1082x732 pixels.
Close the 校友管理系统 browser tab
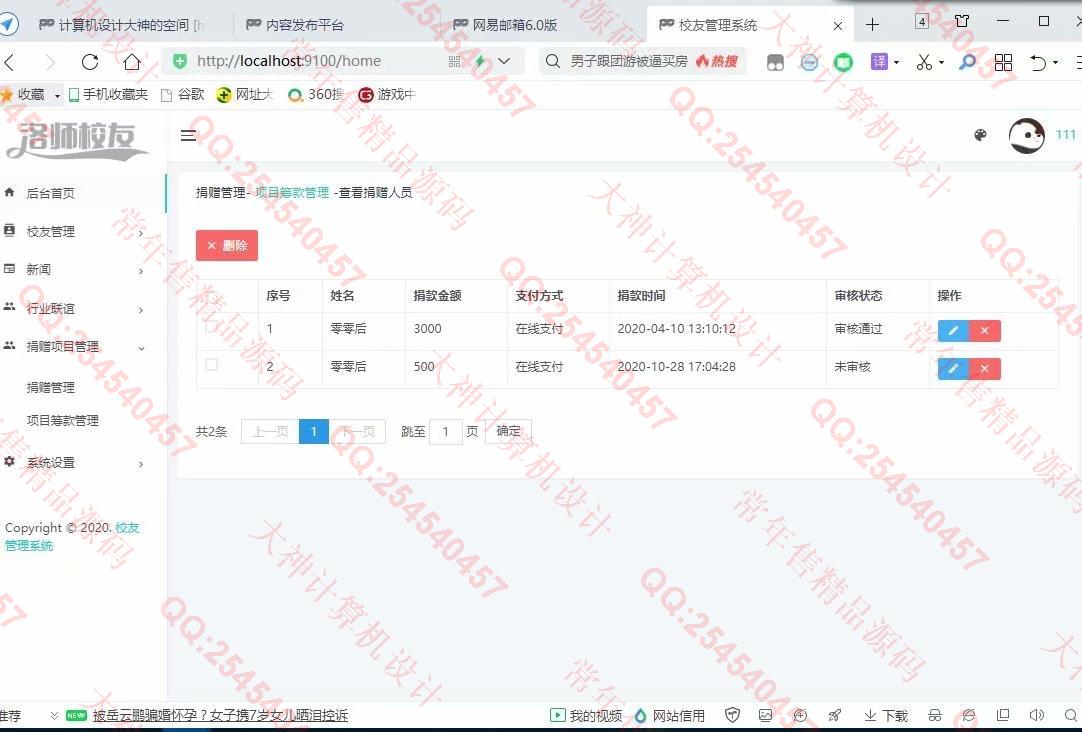(x=838, y=26)
